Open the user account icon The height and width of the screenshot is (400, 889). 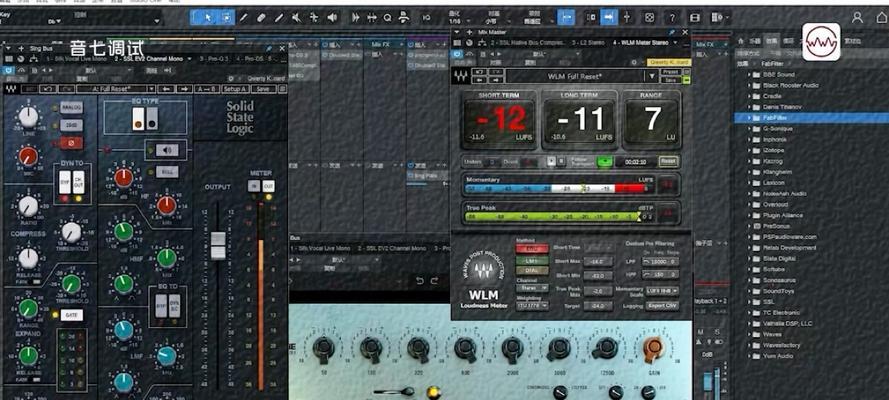point(858,18)
